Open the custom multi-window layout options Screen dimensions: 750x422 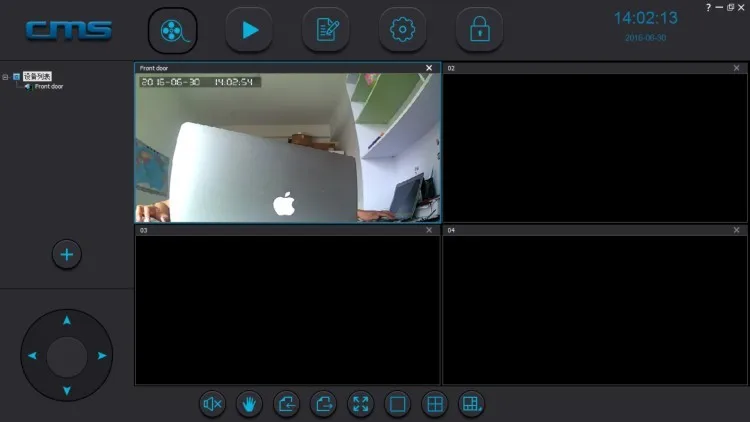coord(471,404)
